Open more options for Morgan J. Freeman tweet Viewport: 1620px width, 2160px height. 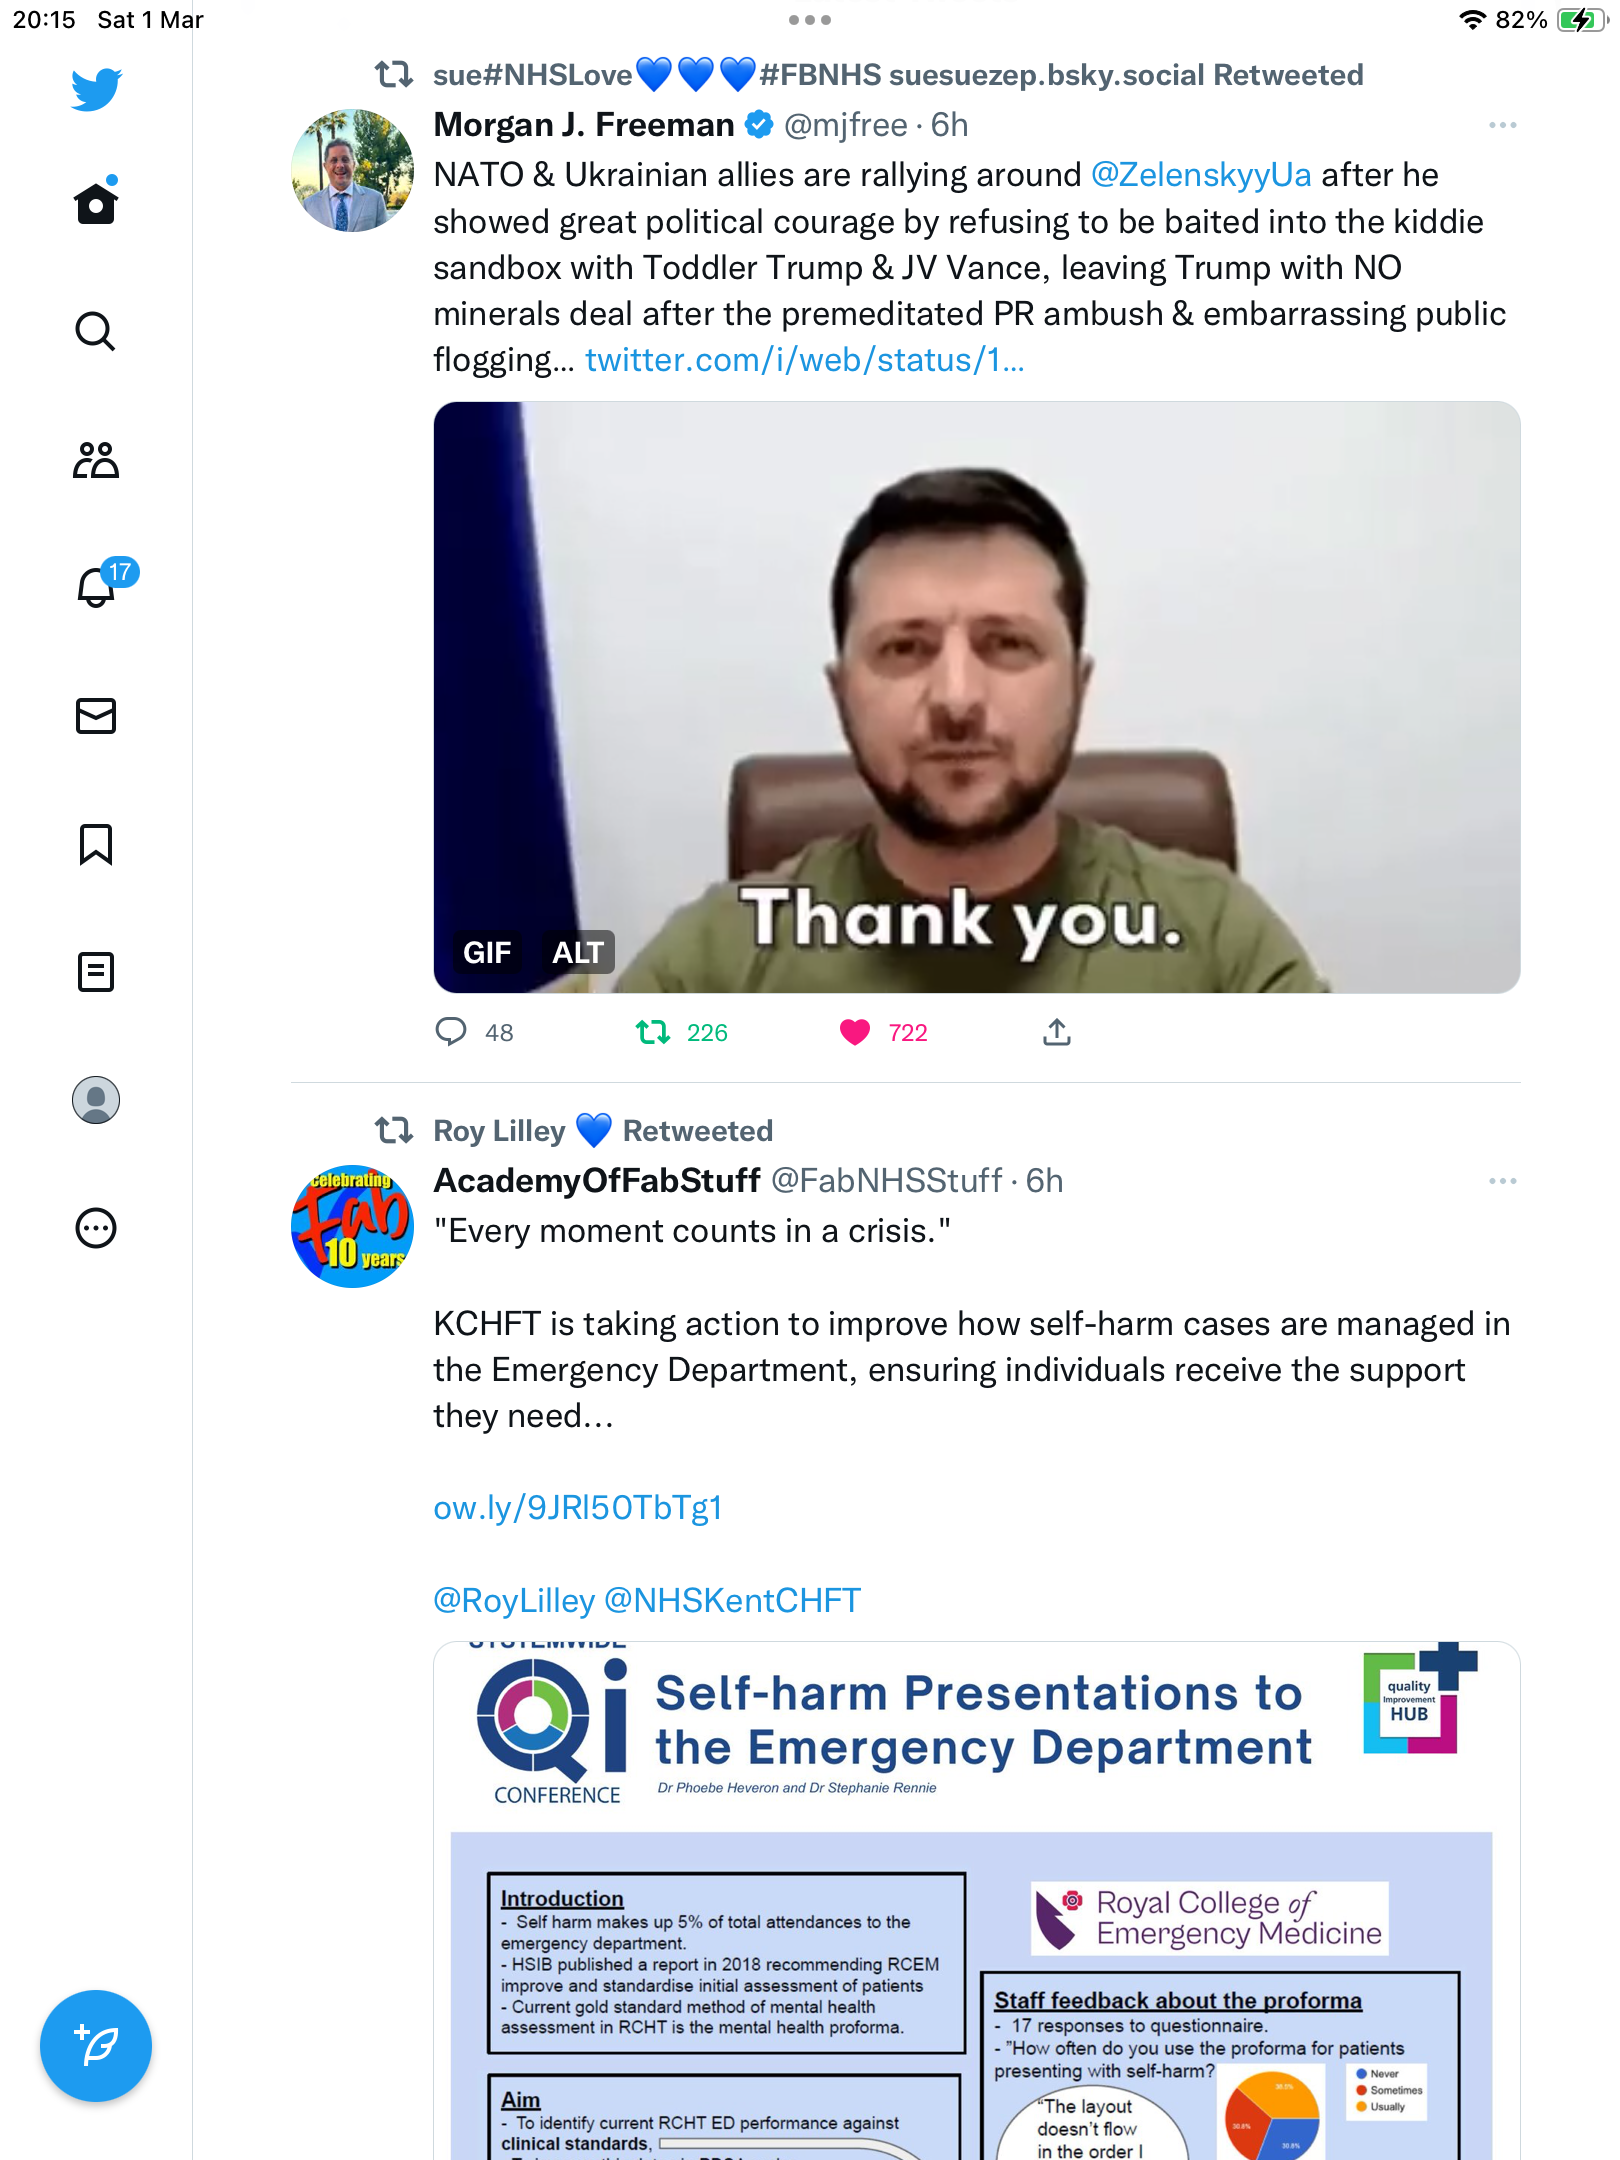tap(1502, 125)
